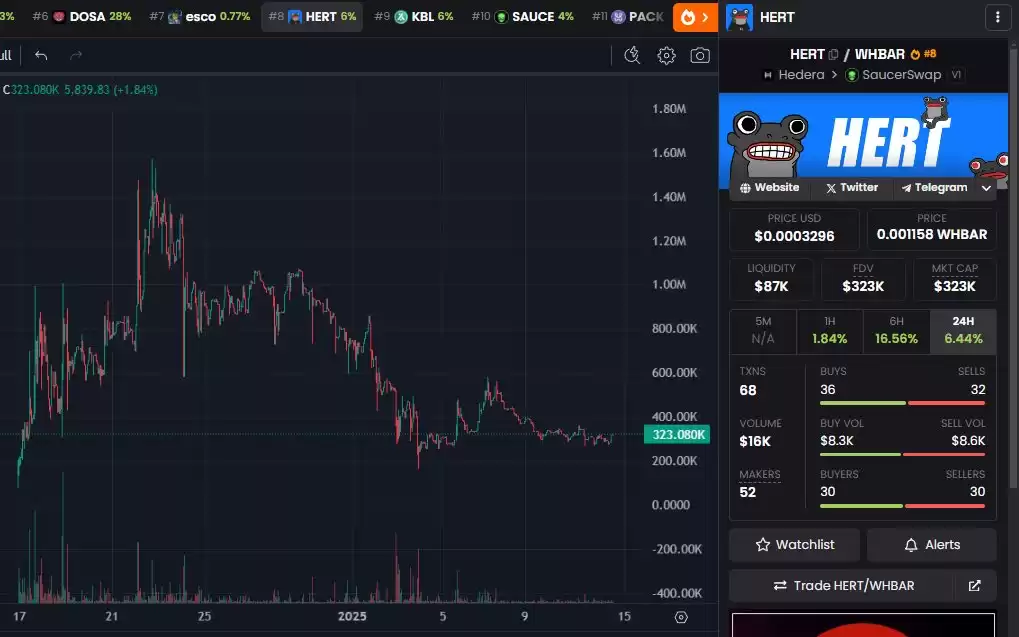The width and height of the screenshot is (1019, 637).
Task: Open the Alerts button
Action: click(x=931, y=545)
